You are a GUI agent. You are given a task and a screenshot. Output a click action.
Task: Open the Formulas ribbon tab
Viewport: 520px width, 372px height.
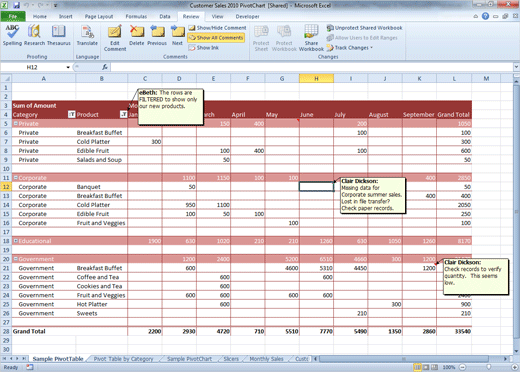136,16
